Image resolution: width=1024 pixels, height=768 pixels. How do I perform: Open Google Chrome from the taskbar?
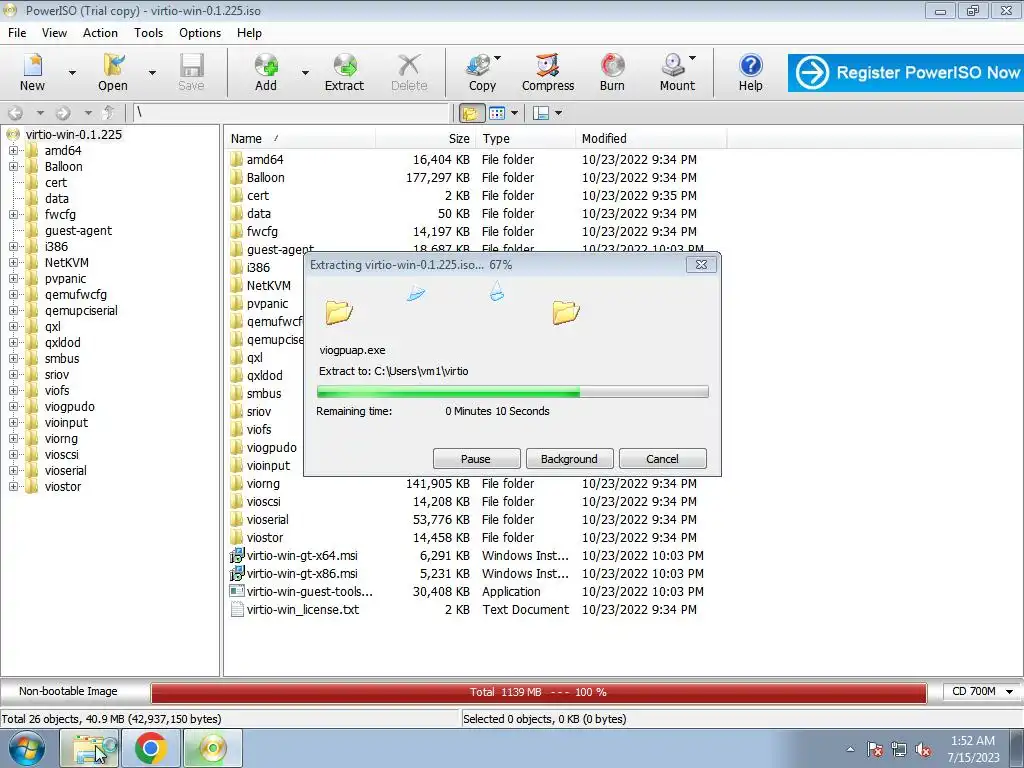pyautogui.click(x=151, y=748)
